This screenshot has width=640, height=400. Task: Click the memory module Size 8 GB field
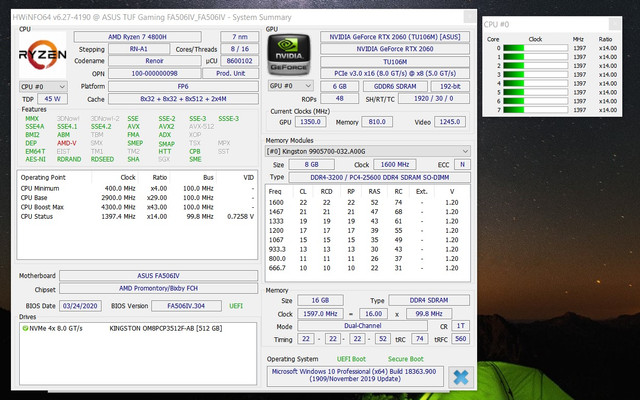[x=311, y=164]
